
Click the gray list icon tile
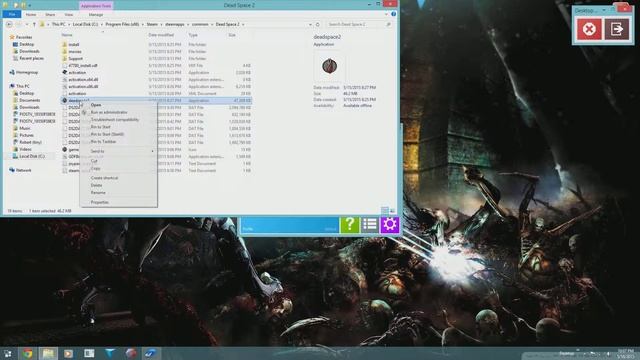pyautogui.click(x=369, y=224)
